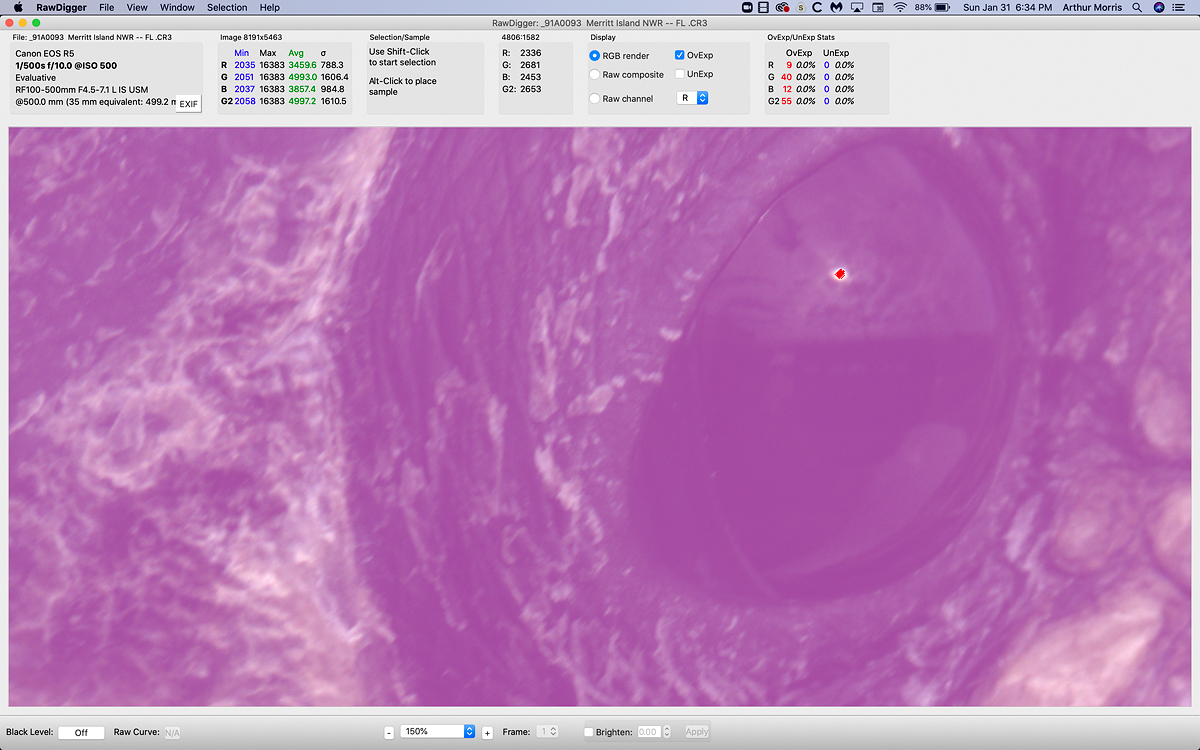
Task: Click the Canon EOS R5 camera label
Action: [44, 53]
